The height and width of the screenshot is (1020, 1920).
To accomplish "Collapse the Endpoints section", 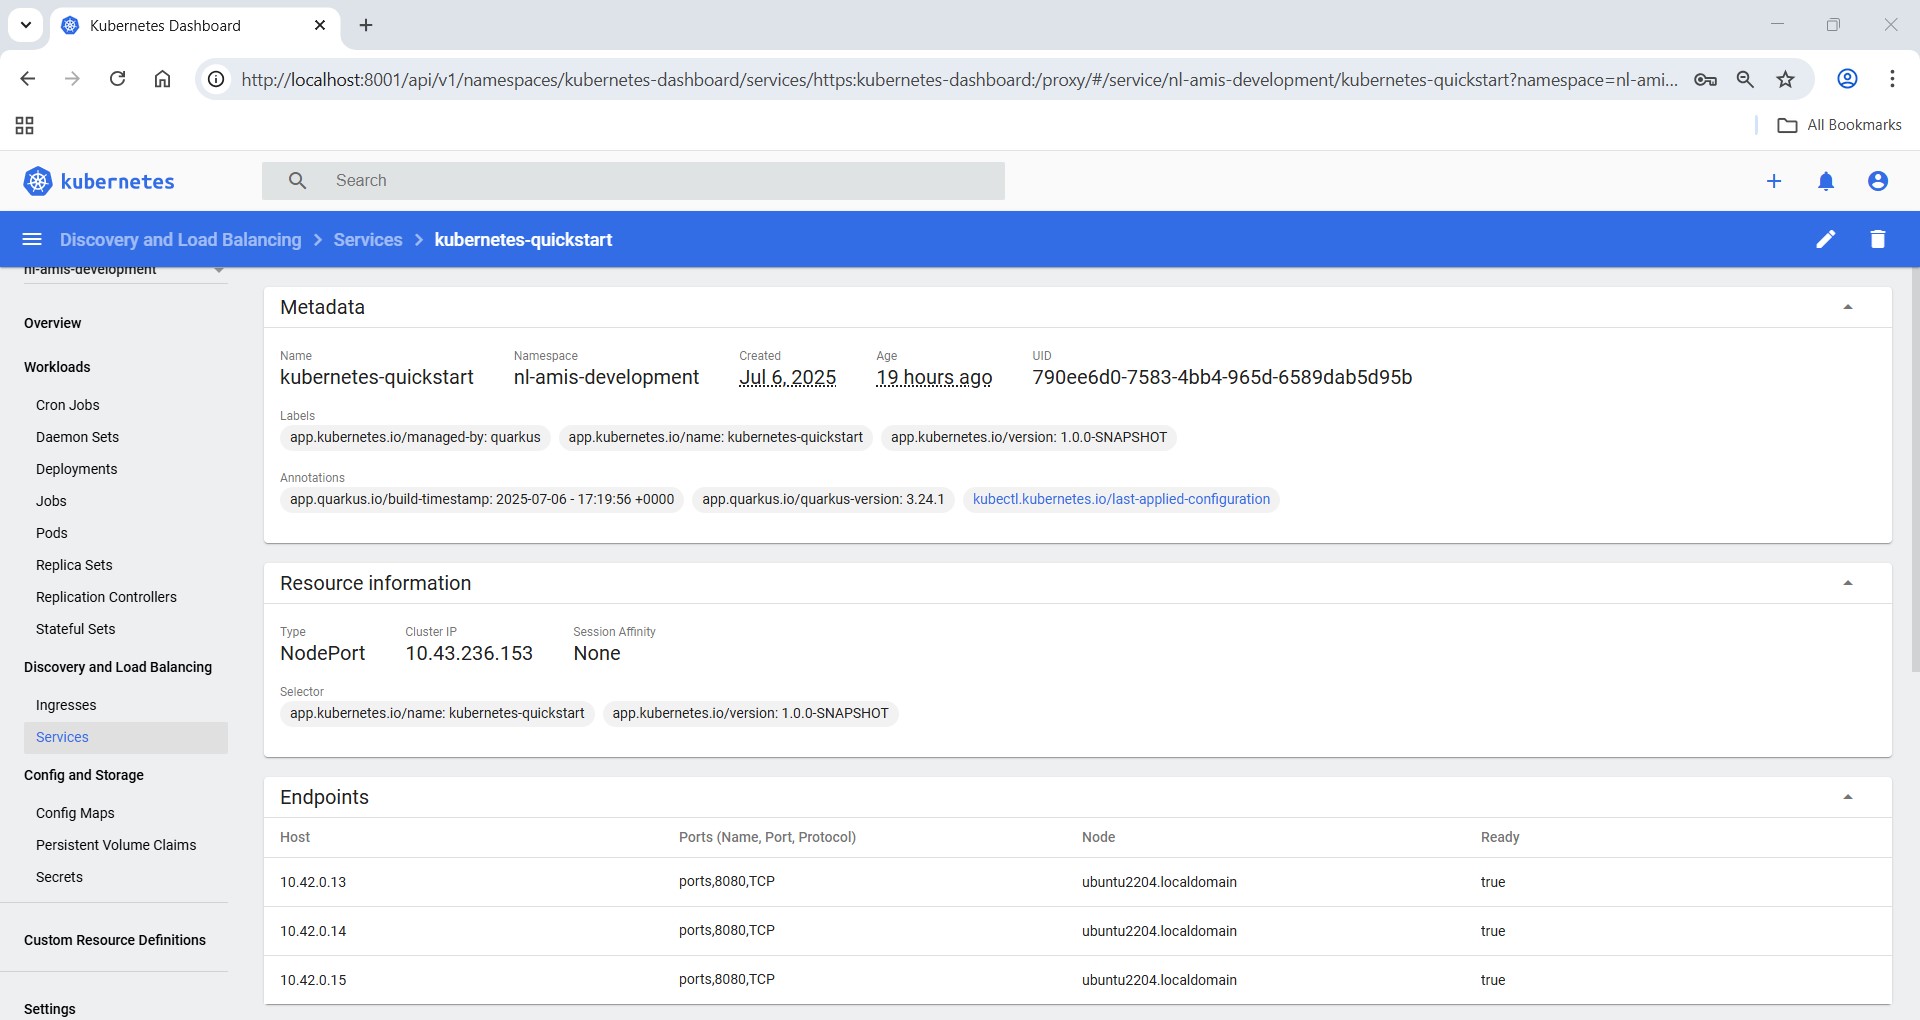I will [x=1848, y=797].
